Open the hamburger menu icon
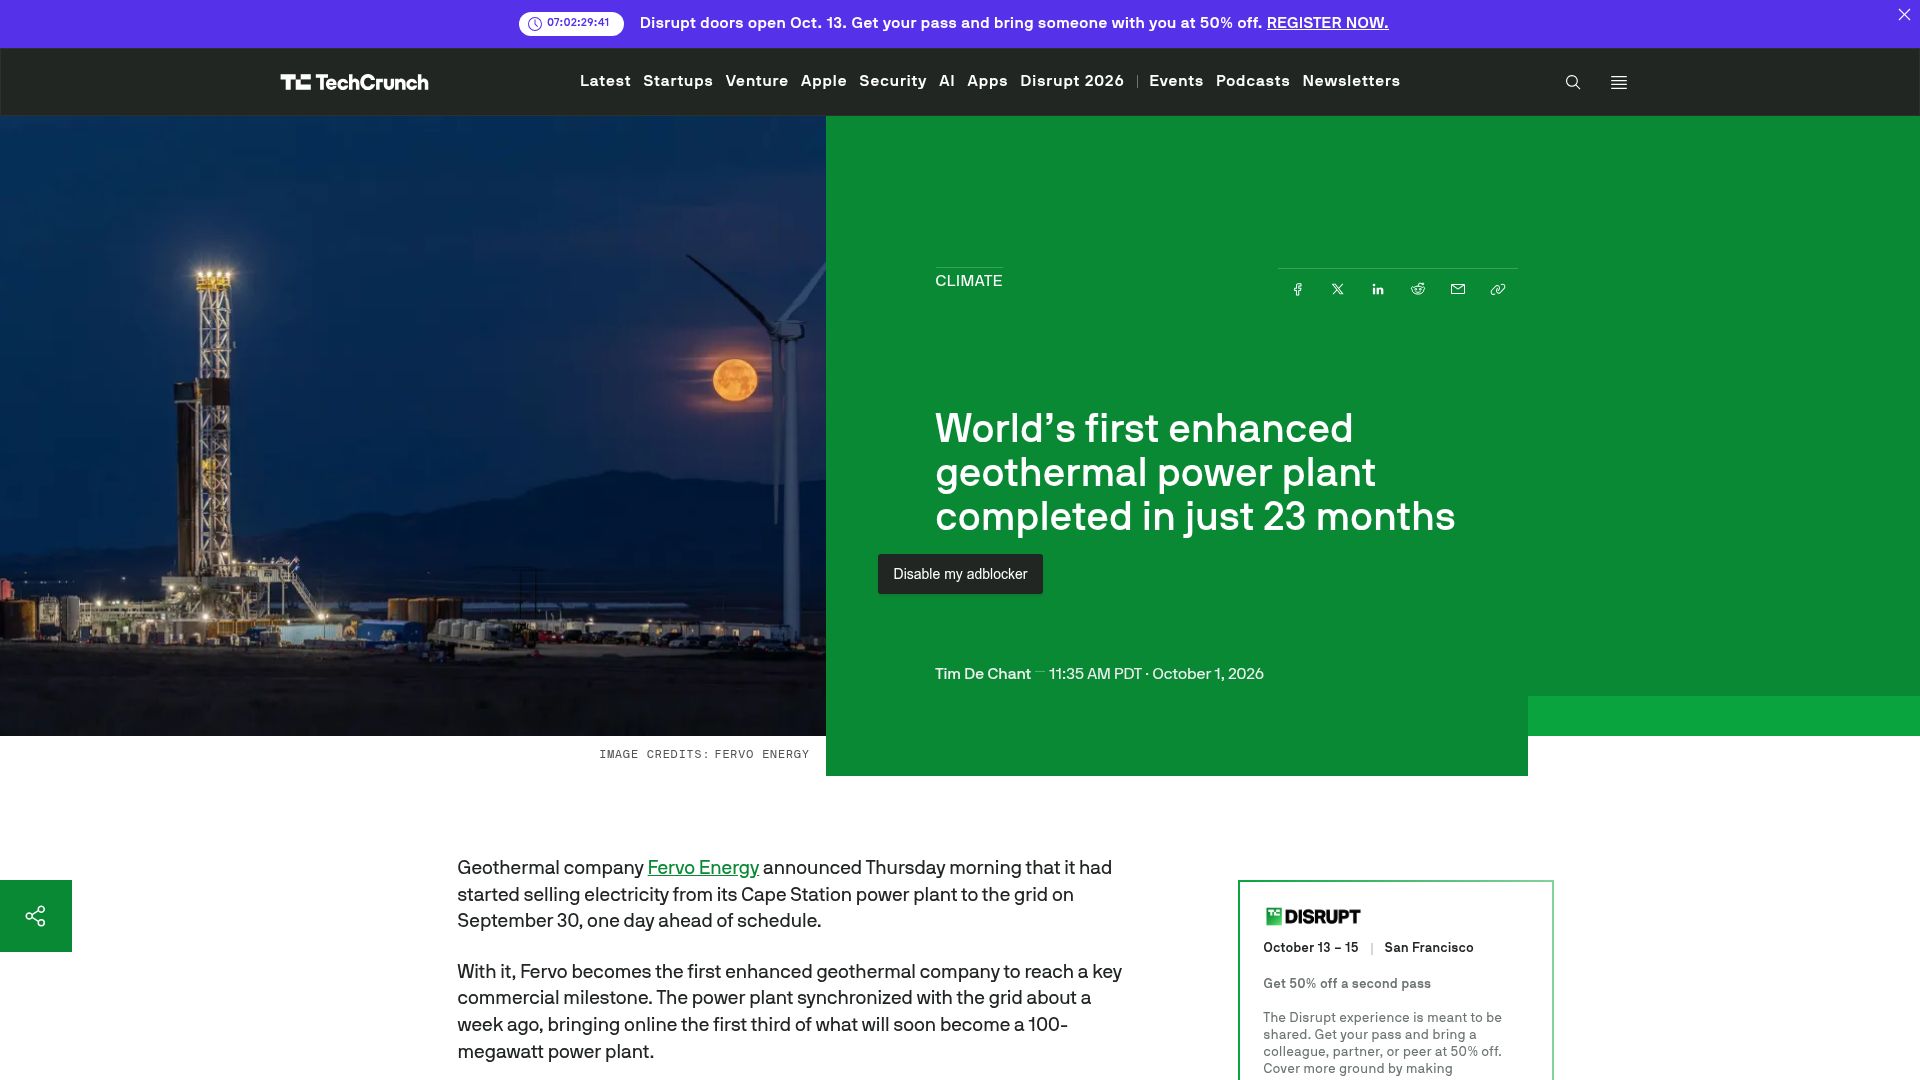 point(1619,82)
